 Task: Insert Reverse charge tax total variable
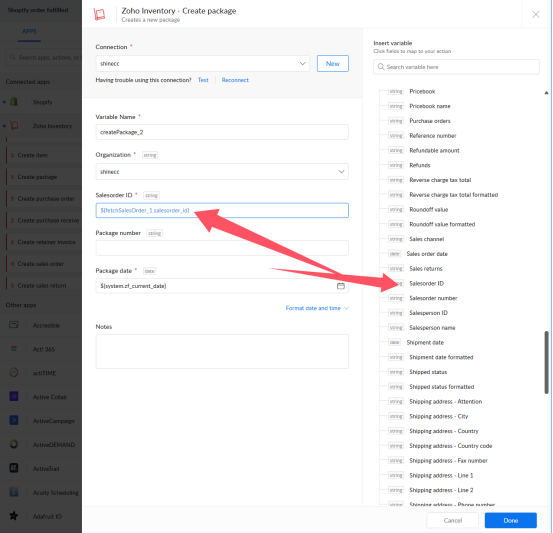[x=440, y=180]
